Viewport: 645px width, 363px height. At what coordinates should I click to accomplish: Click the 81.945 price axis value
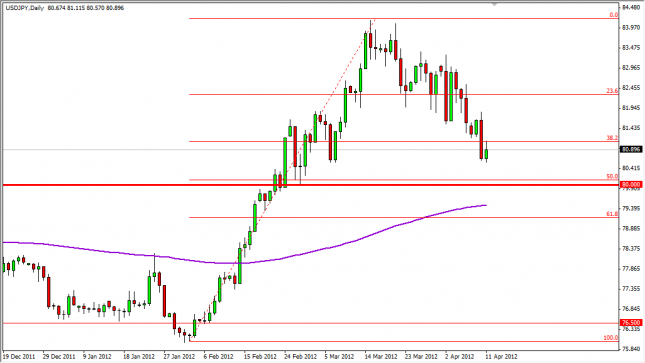[x=631, y=108]
